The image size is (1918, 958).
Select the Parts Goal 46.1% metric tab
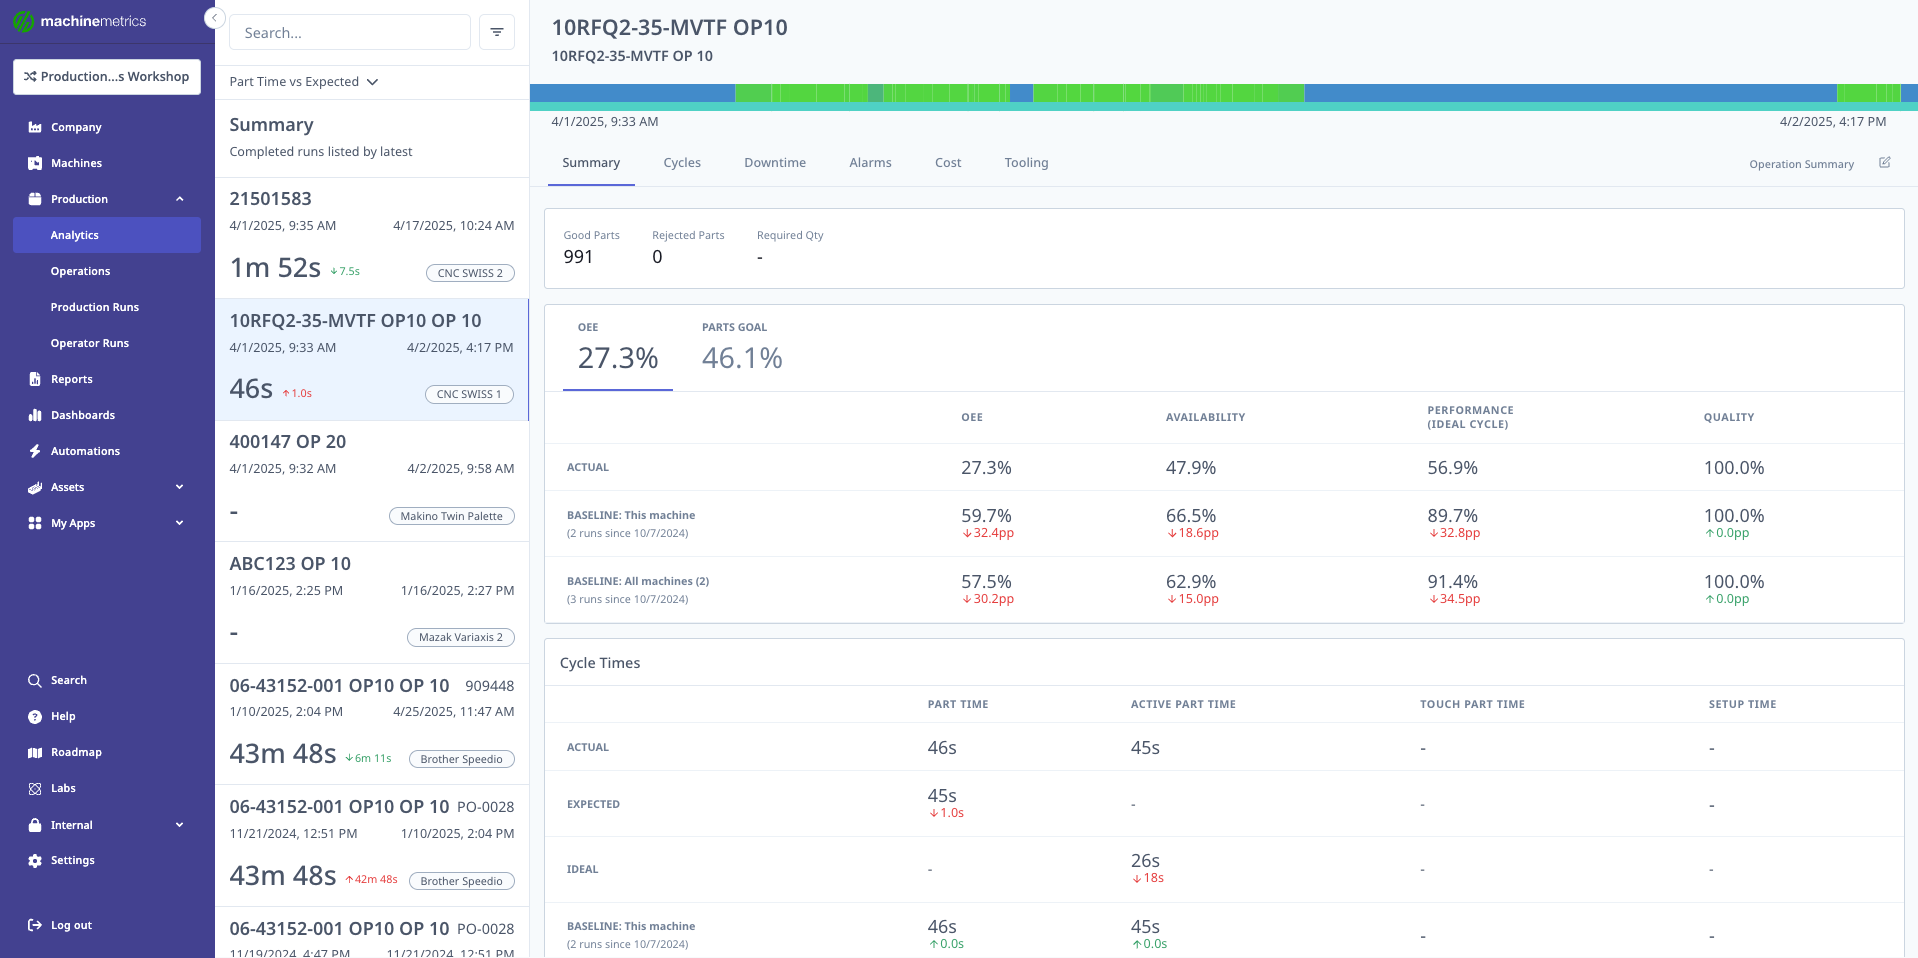coord(742,348)
